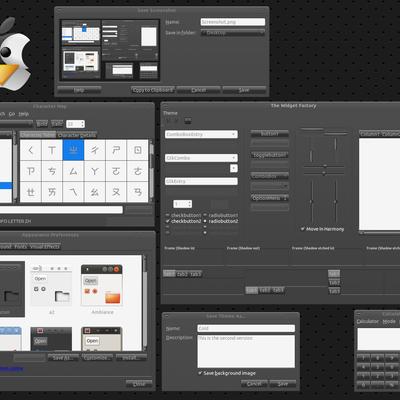Screen dimensions: 400x400
Task: Click the theme list vertical scrollbar
Action: pyautogui.click(x=145, y=303)
